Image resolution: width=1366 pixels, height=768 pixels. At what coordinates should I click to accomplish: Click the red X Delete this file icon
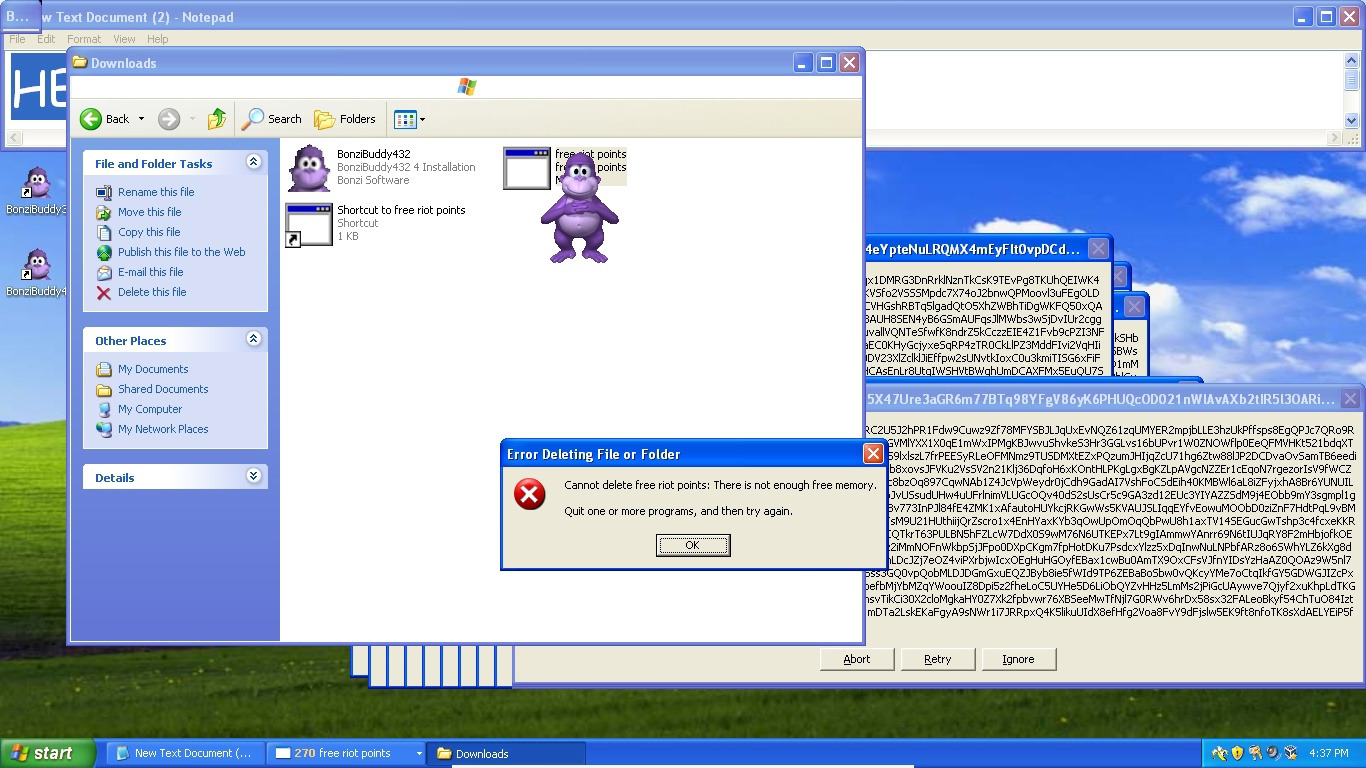[x=104, y=292]
